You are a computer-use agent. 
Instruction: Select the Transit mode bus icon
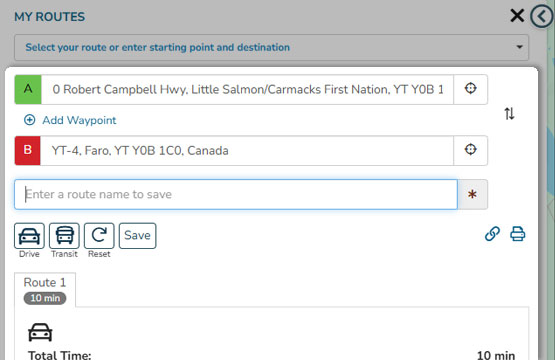[64, 236]
